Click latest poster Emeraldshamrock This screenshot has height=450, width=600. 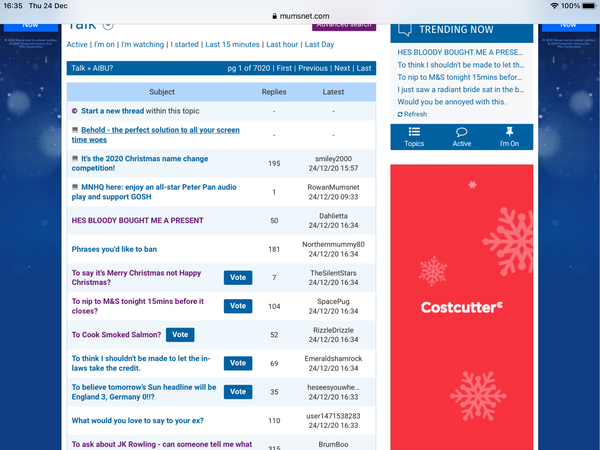333,359
